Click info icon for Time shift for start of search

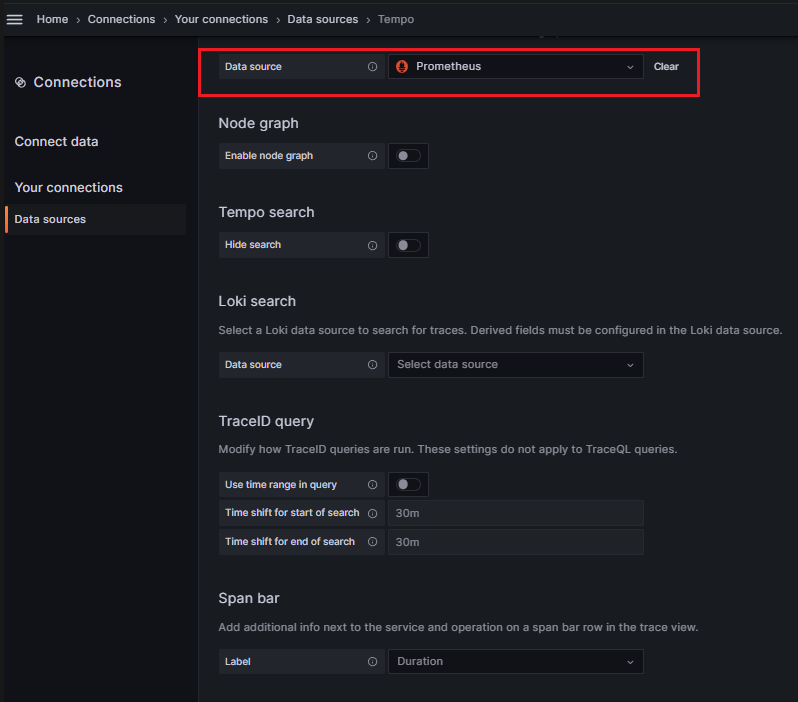click(x=372, y=513)
